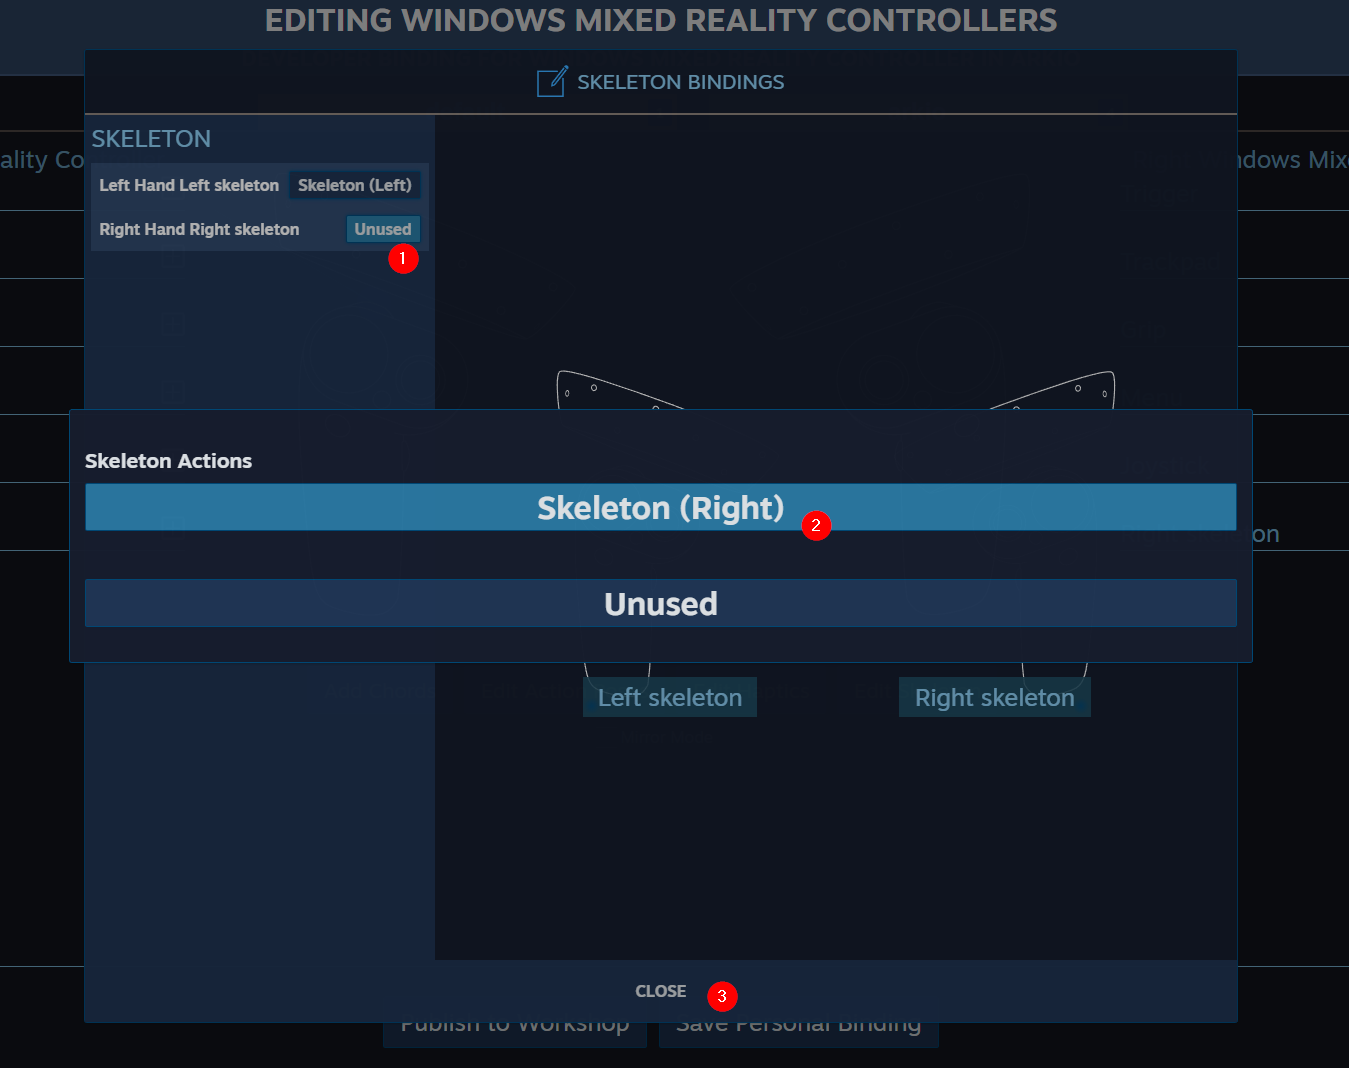The width and height of the screenshot is (1349, 1068).
Task: Open the Skeleton (Left) binding dropdown
Action: point(354,185)
